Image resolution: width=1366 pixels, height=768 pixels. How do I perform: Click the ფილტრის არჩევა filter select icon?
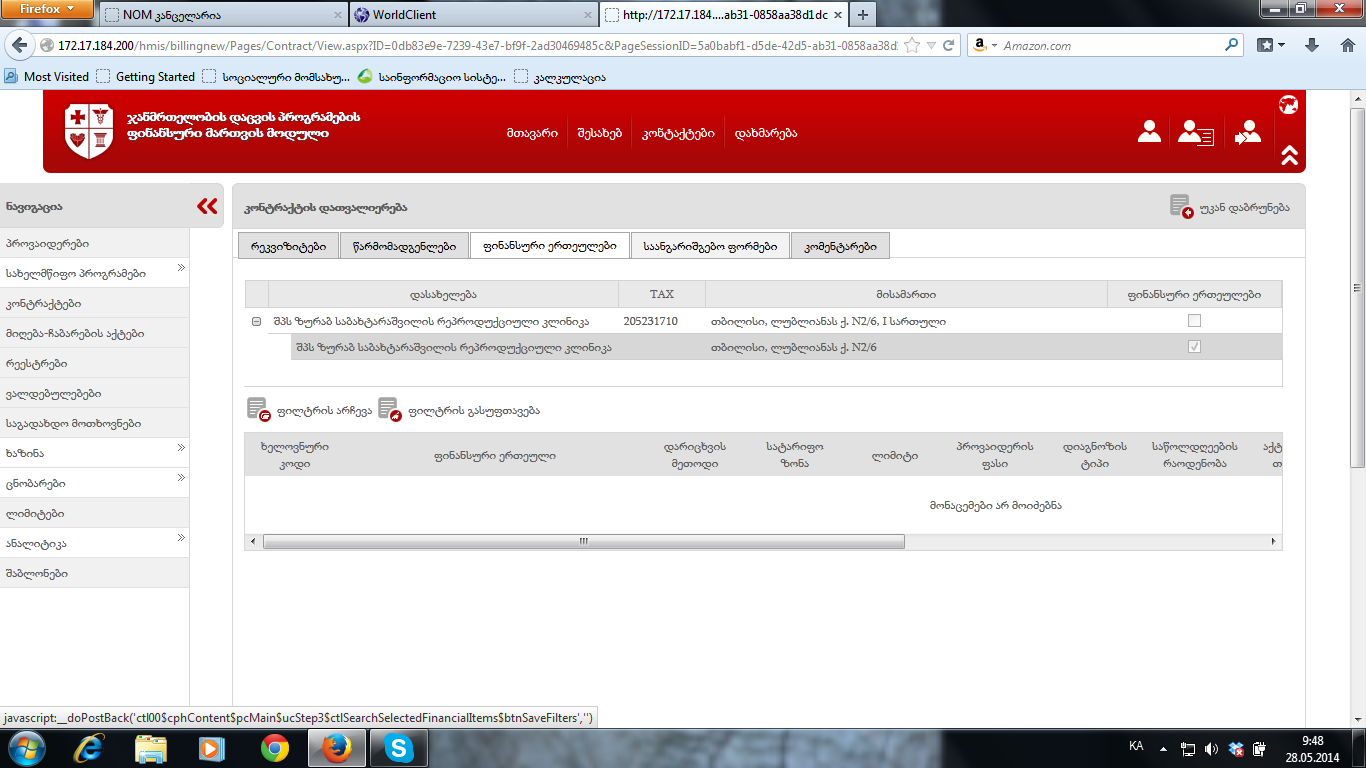point(258,410)
